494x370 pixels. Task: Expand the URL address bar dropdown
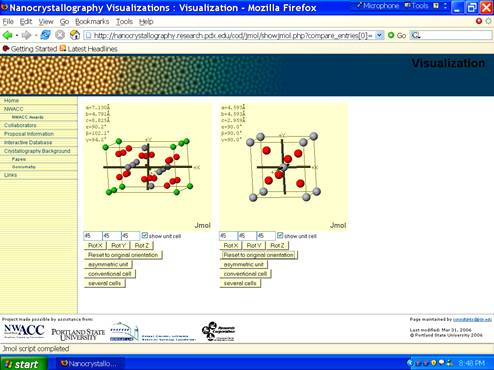[x=379, y=35]
